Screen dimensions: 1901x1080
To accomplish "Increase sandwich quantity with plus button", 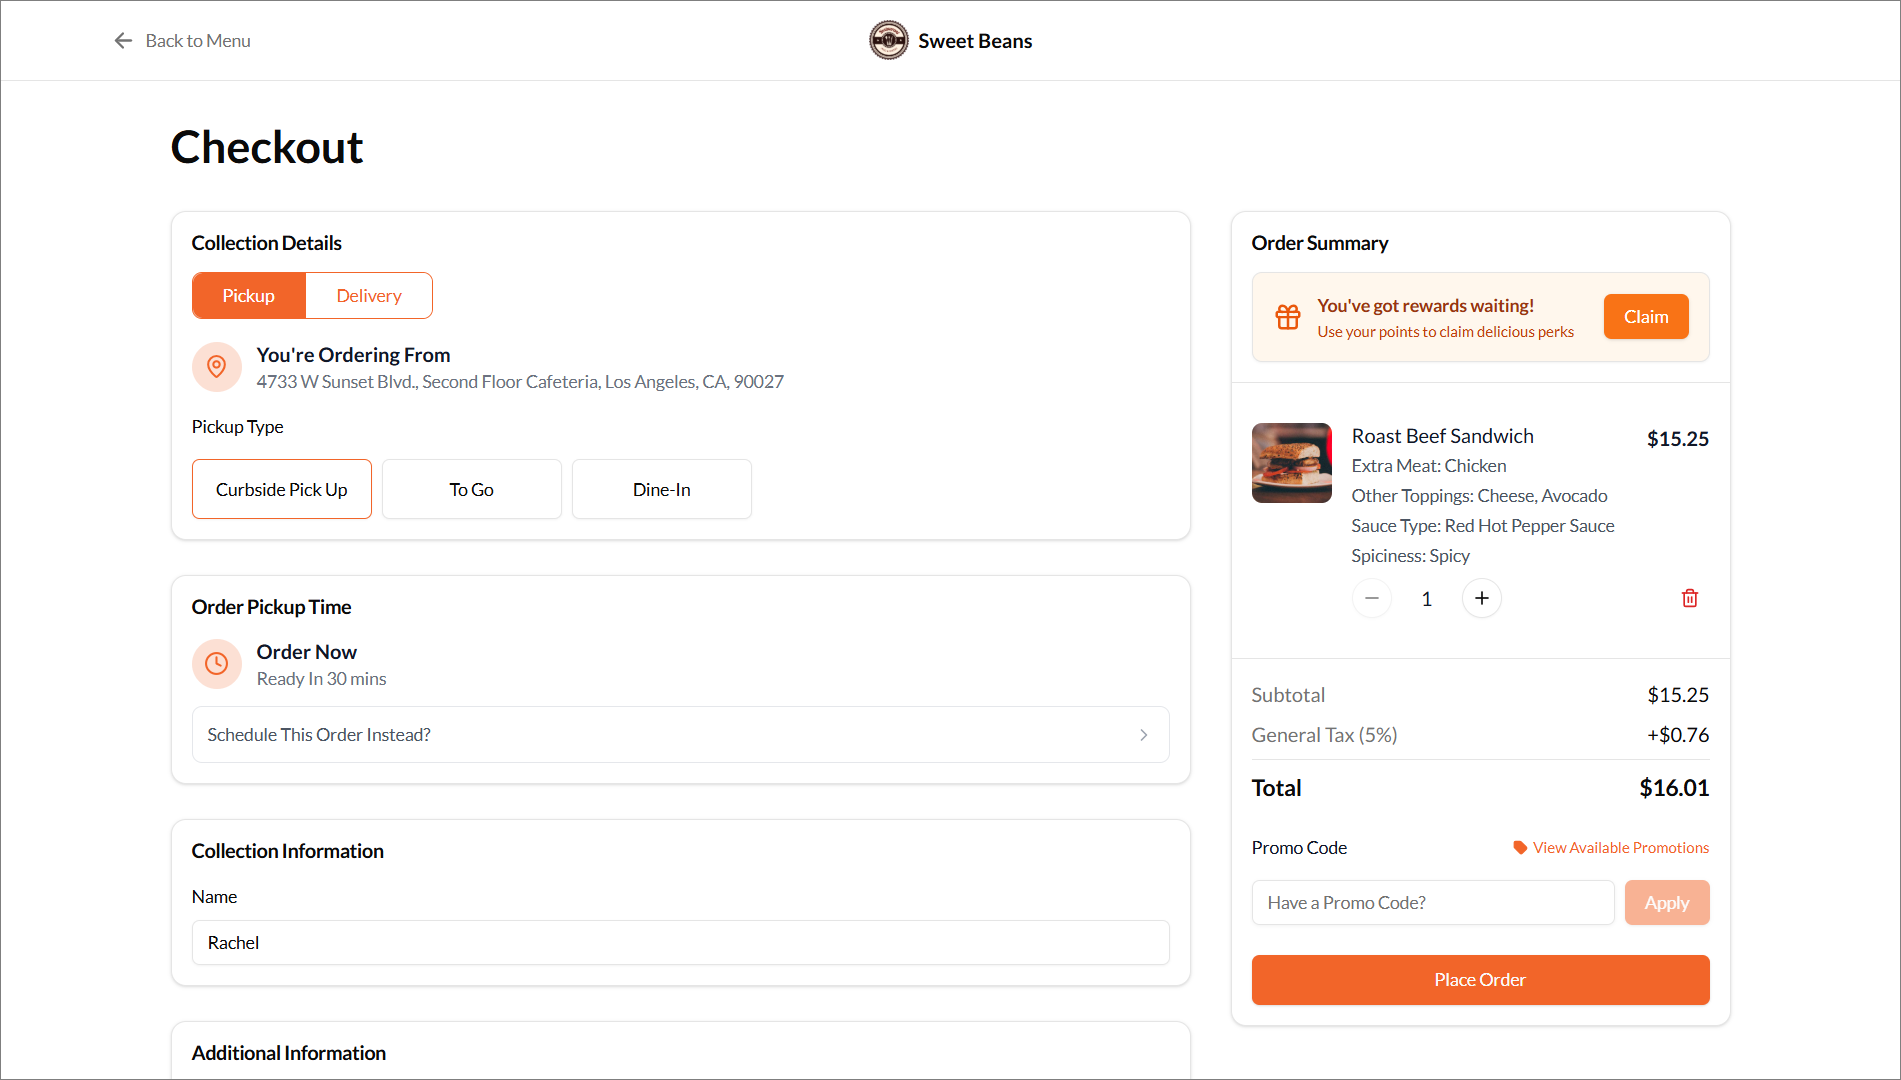I will click(x=1481, y=598).
